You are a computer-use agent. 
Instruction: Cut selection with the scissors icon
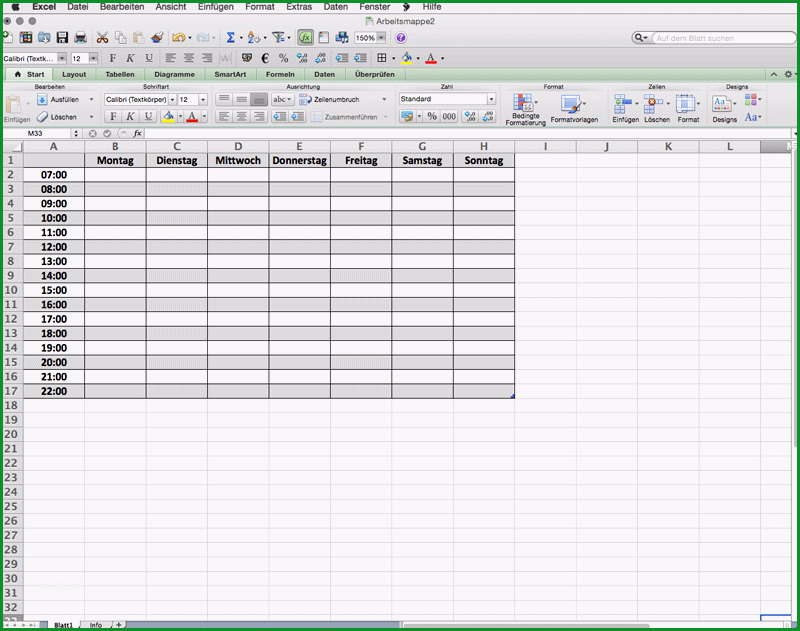click(x=102, y=38)
